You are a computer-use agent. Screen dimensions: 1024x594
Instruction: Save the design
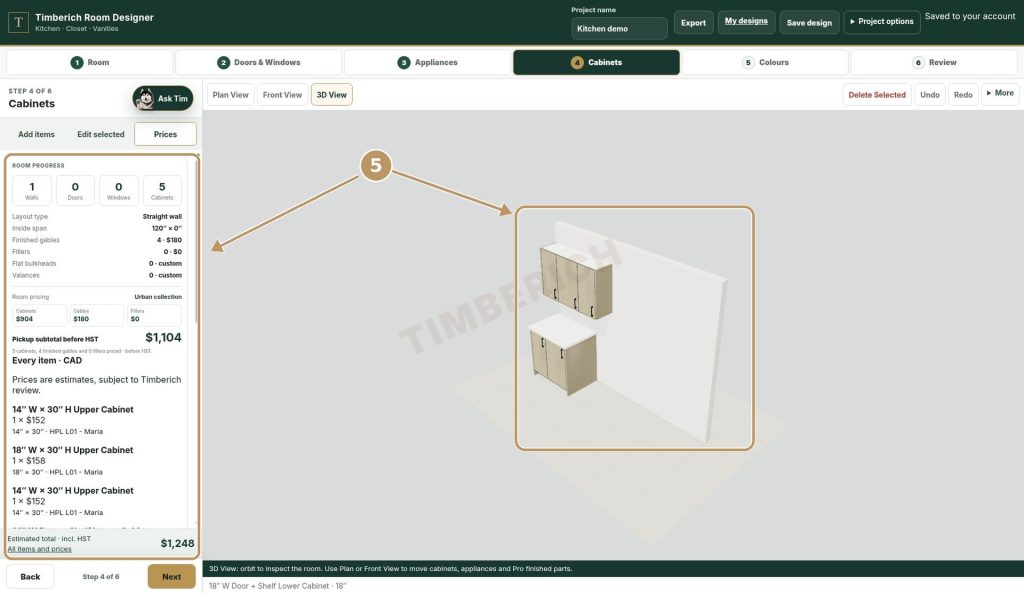pyautogui.click(x=809, y=22)
